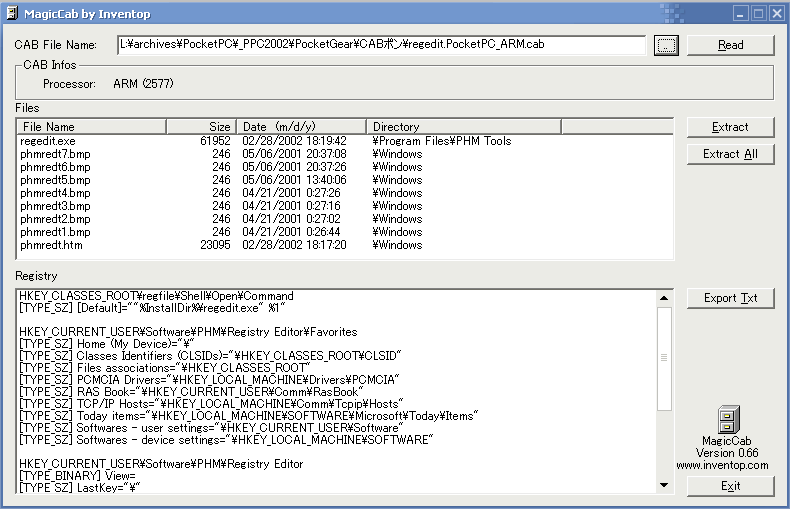The height and width of the screenshot is (509, 790).
Task: Click the registry line 'TCP/IP Hosts='
Action: (x=212, y=405)
